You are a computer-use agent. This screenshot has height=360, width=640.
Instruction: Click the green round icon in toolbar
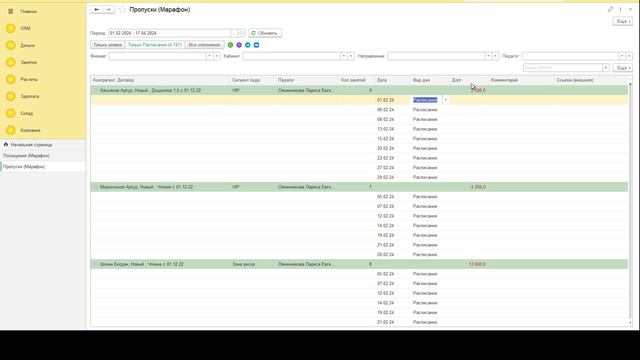coord(230,45)
